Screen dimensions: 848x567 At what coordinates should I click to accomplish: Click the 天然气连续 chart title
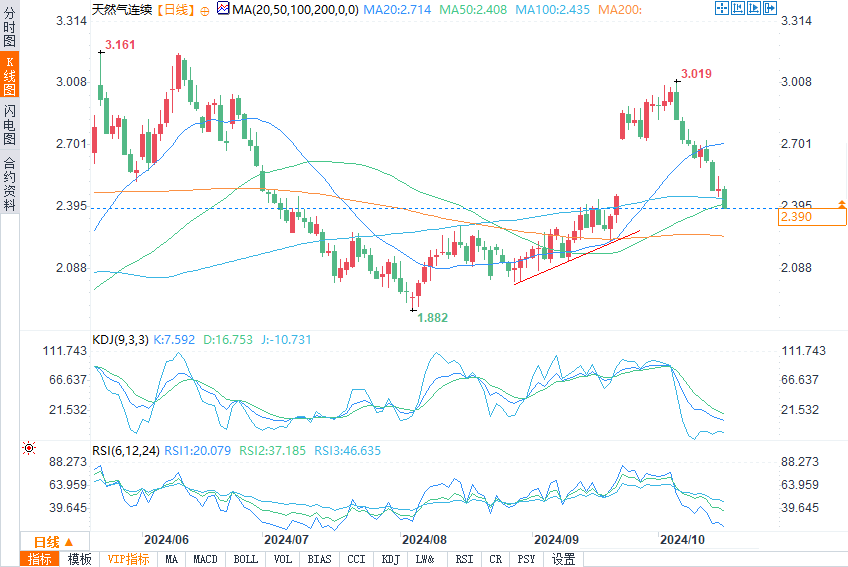(x=122, y=10)
